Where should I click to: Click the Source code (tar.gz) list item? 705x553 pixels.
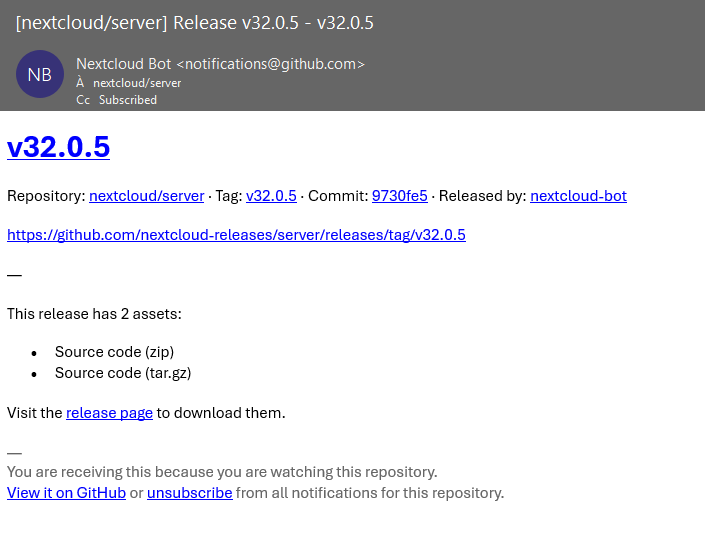click(x=123, y=373)
